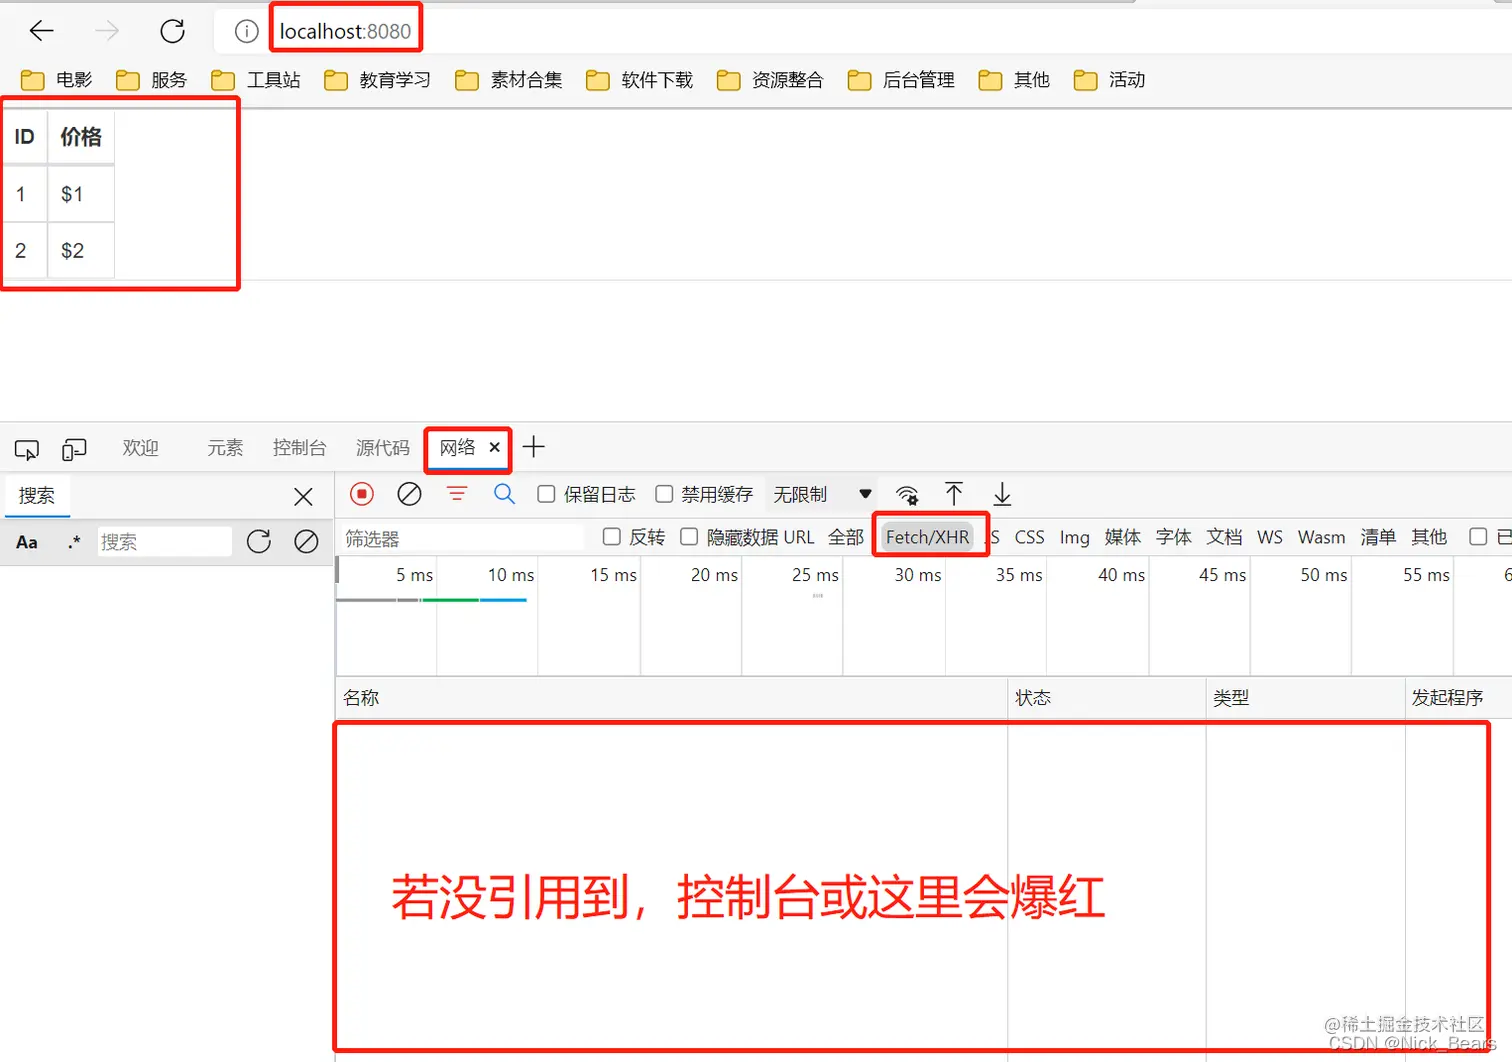Switch to the 元素 tab
The width and height of the screenshot is (1512, 1062).
tap(224, 448)
